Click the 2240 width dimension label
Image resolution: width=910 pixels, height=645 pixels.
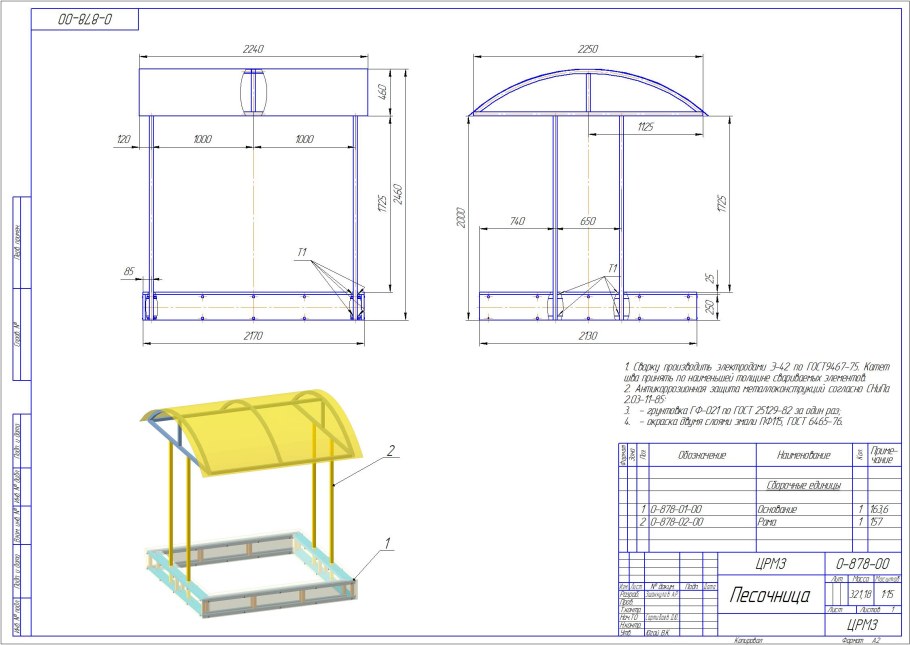click(252, 50)
